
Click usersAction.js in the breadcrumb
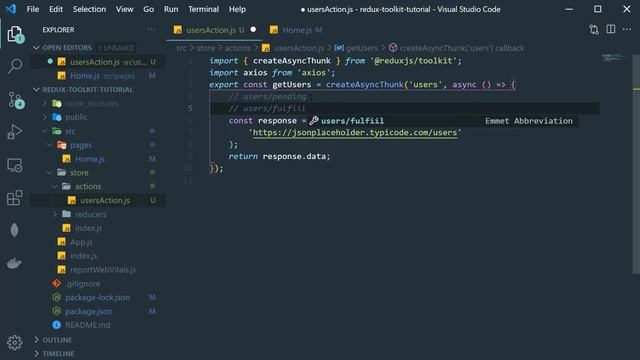pyautogui.click(x=293, y=48)
